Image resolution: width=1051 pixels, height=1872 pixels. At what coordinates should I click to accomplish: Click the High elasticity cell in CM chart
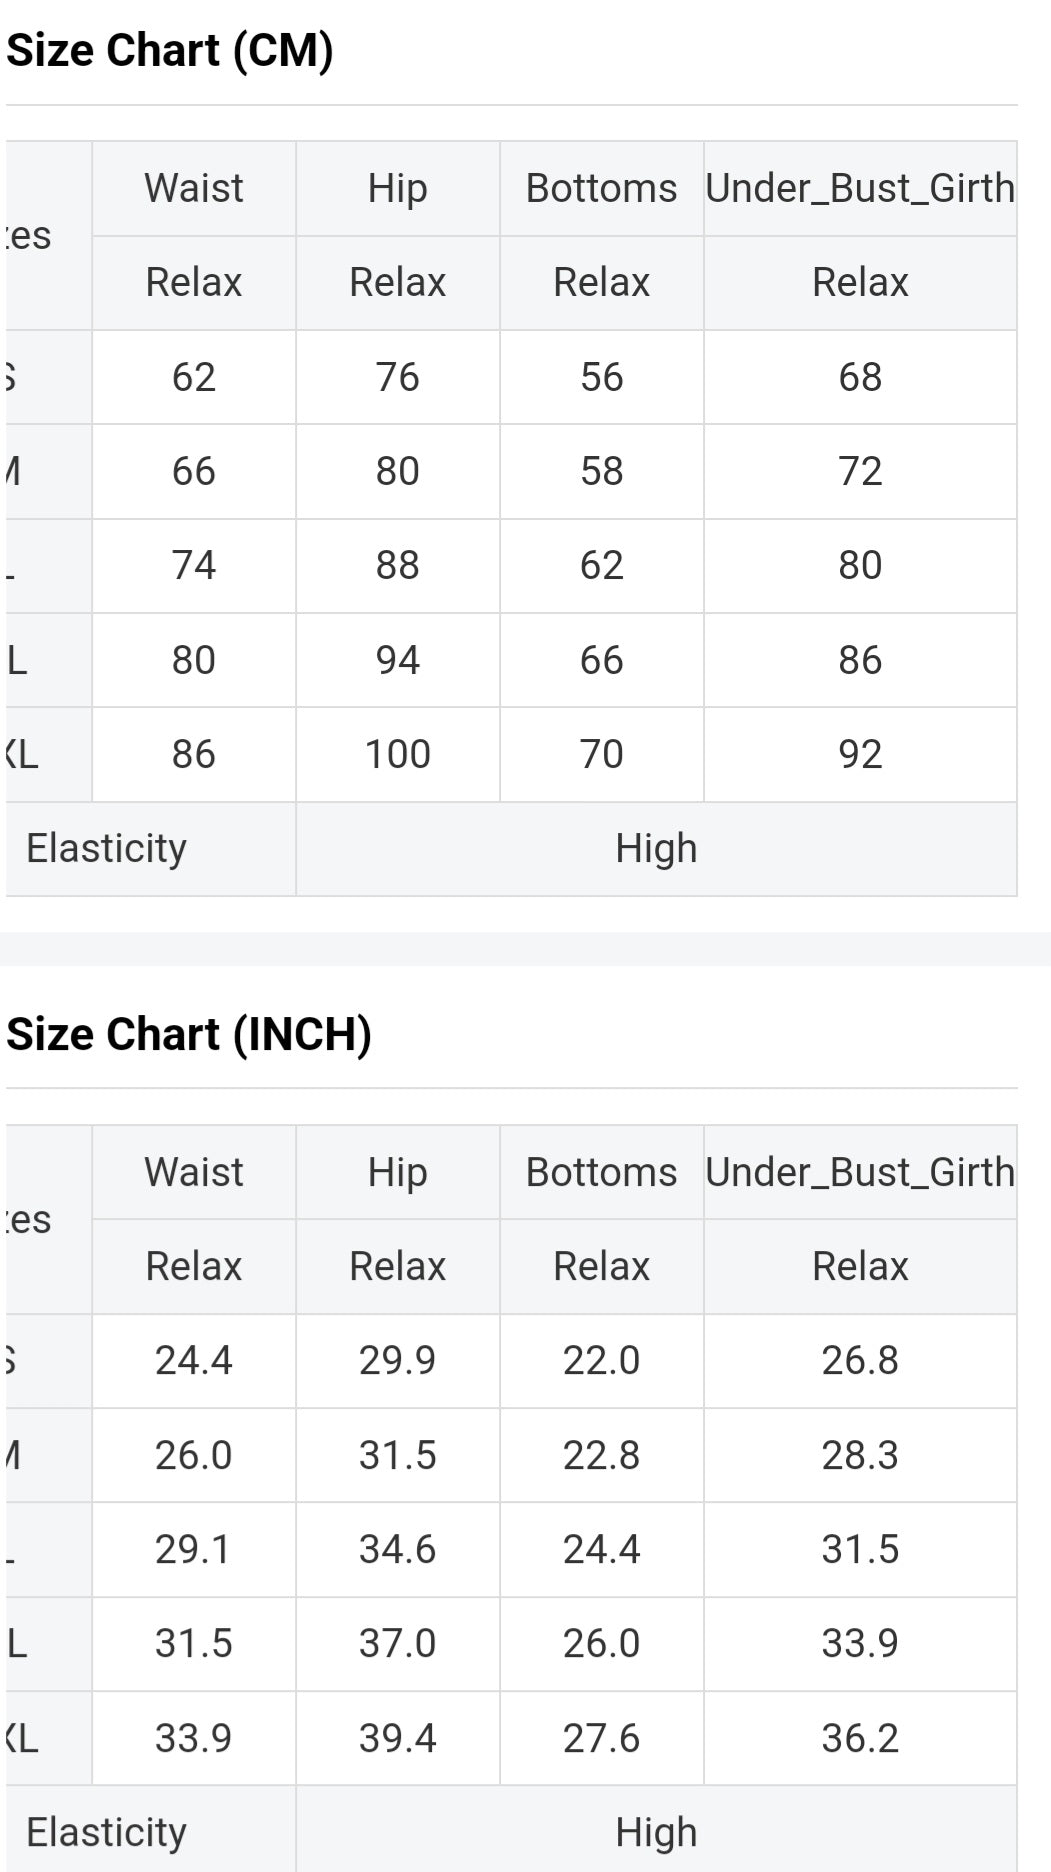pyautogui.click(x=656, y=848)
